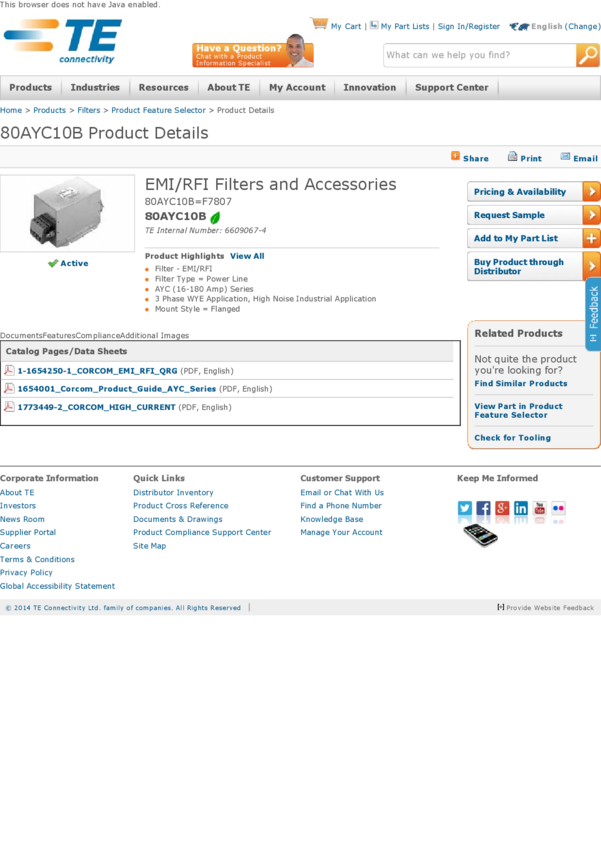The image size is (601, 850).
Task: Open the 80AYC10B product thumbnail image
Action: point(67,214)
